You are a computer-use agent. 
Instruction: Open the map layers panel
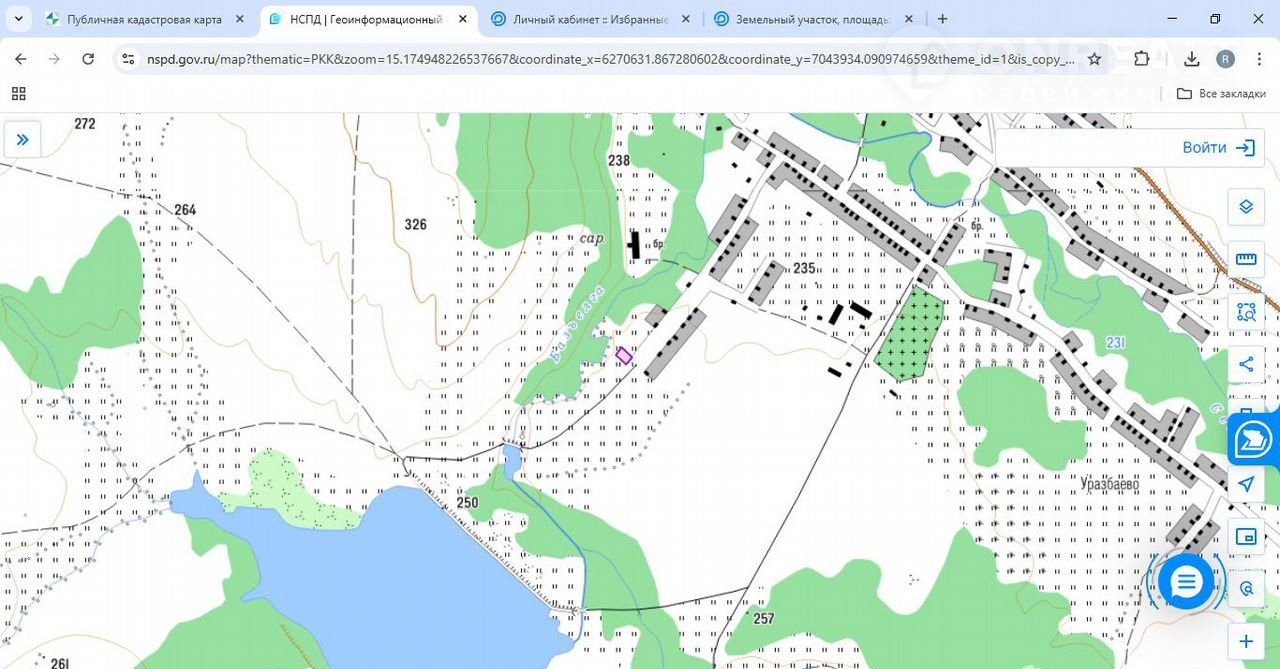coord(1245,207)
